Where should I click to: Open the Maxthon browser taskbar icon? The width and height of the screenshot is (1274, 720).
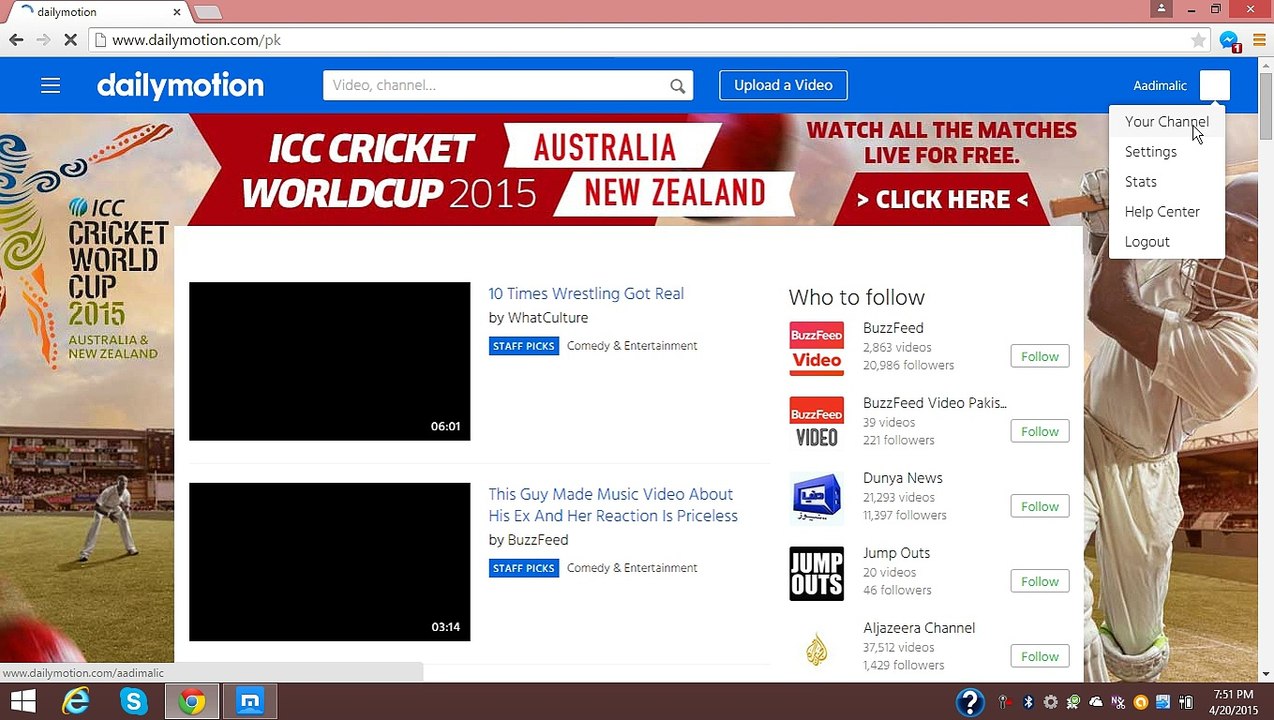[x=250, y=702]
